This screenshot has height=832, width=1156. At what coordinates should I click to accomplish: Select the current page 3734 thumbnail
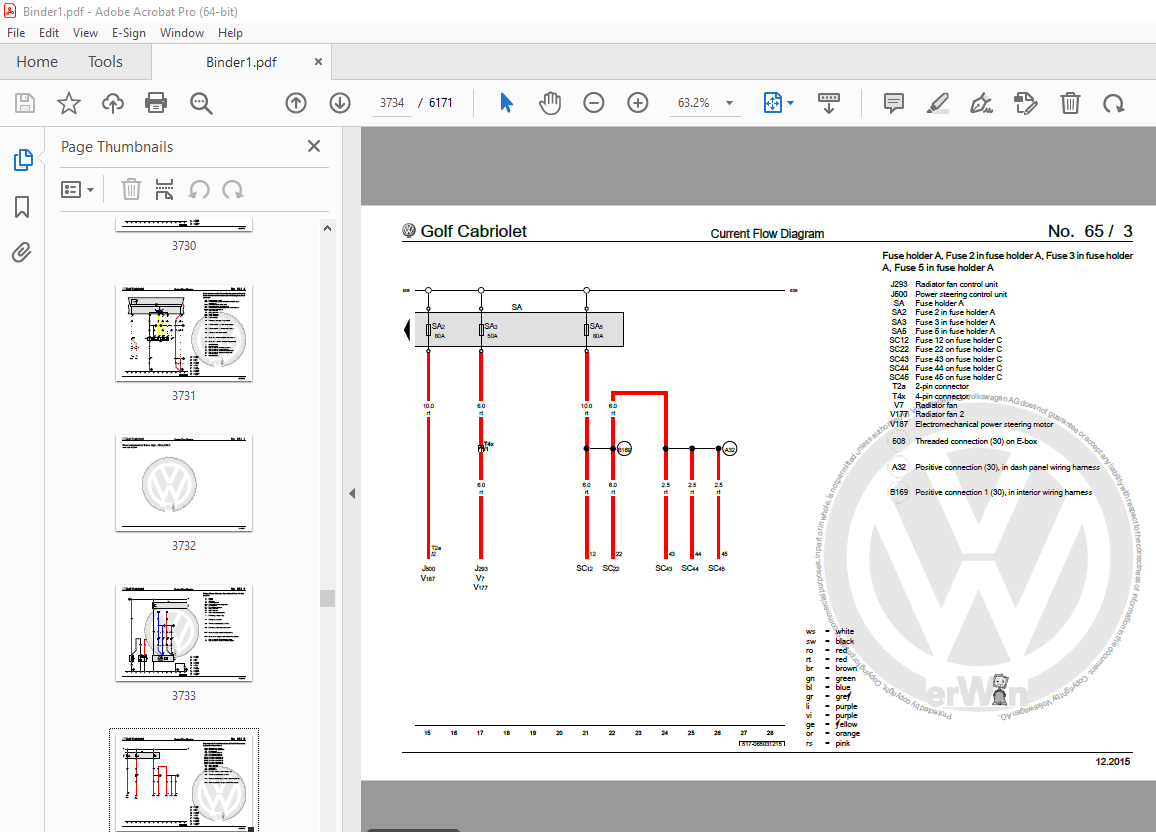184,780
